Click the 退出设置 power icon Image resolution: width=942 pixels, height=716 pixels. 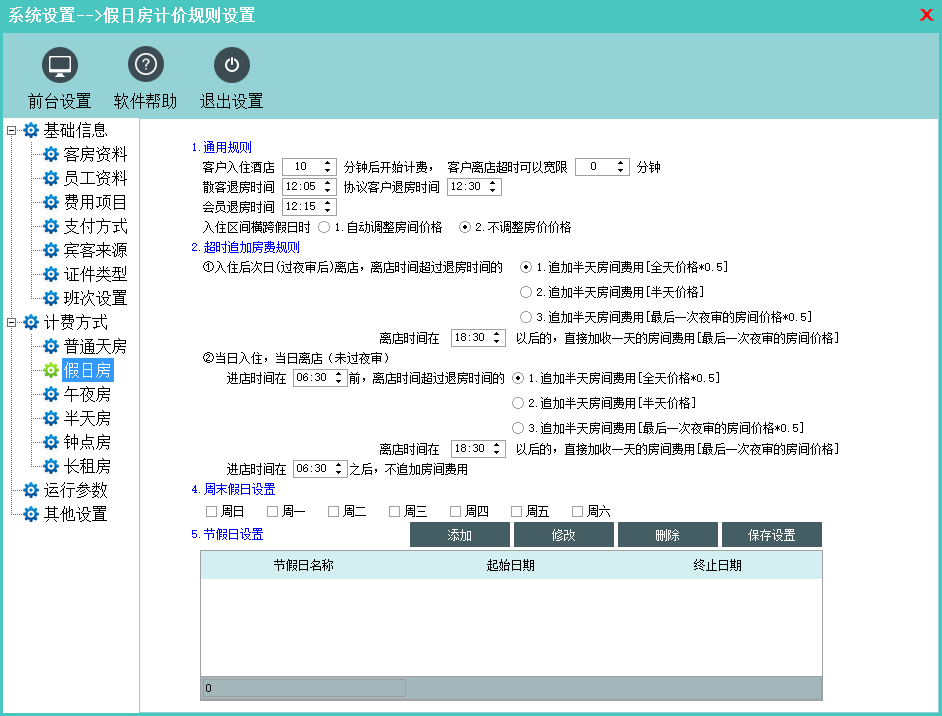coord(232,65)
